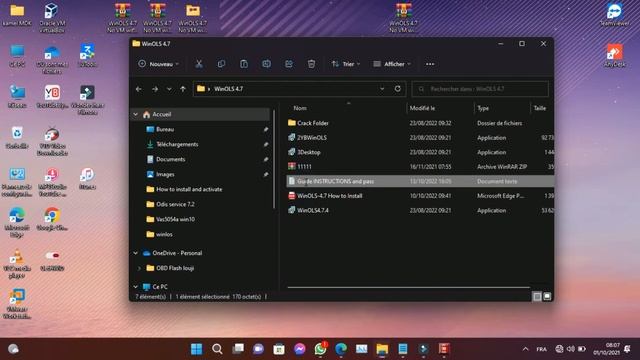Collapse the Ce PC tree section
Viewport: 640px width, 360px height.
pyautogui.click(x=136, y=287)
